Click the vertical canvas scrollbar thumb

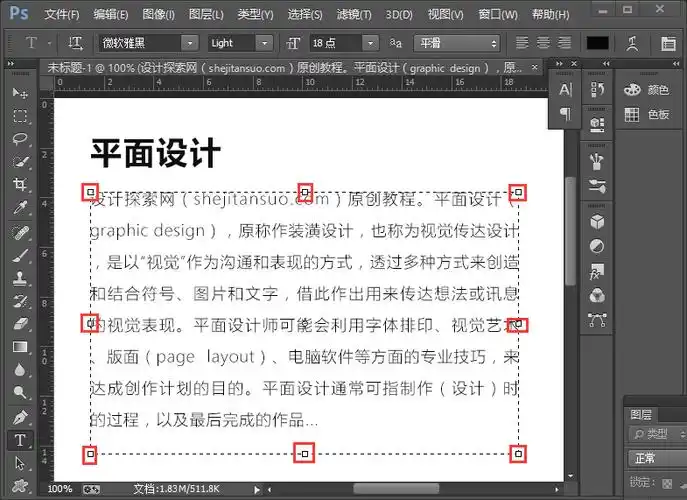[570, 231]
